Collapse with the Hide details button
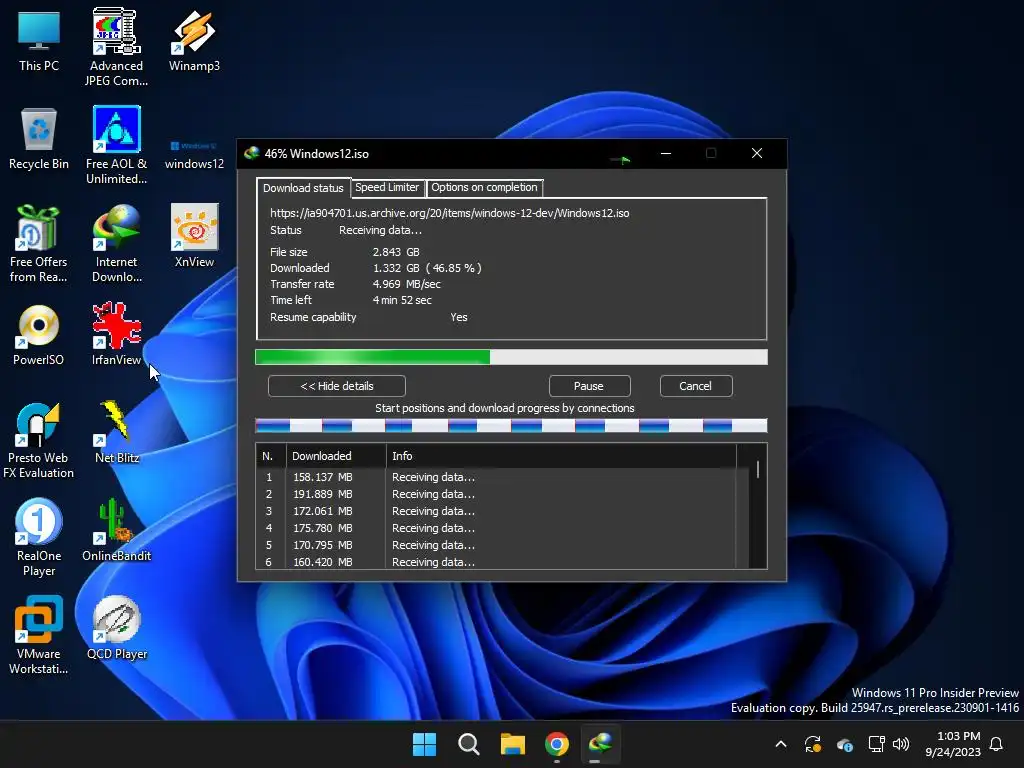 (337, 386)
